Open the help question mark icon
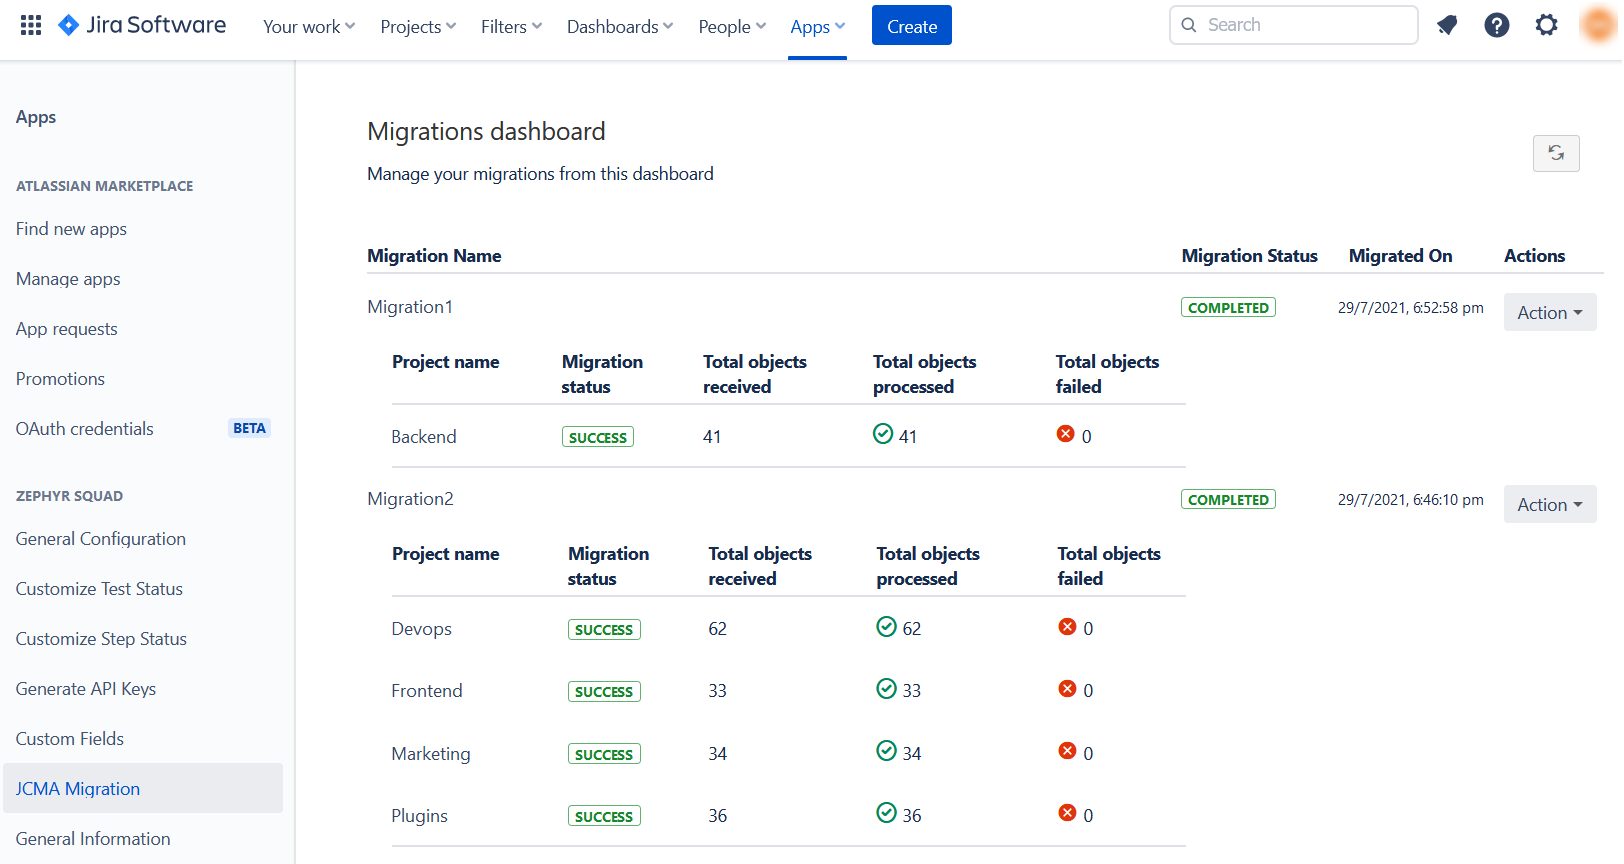 (x=1497, y=25)
